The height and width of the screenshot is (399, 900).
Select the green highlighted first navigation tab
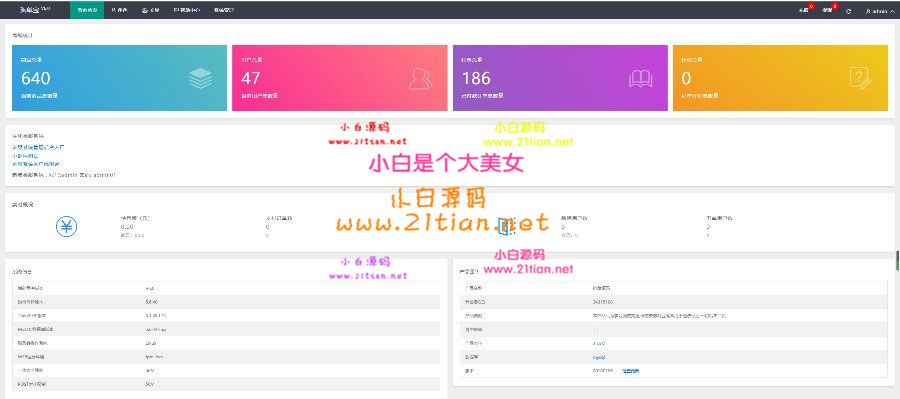click(x=87, y=10)
